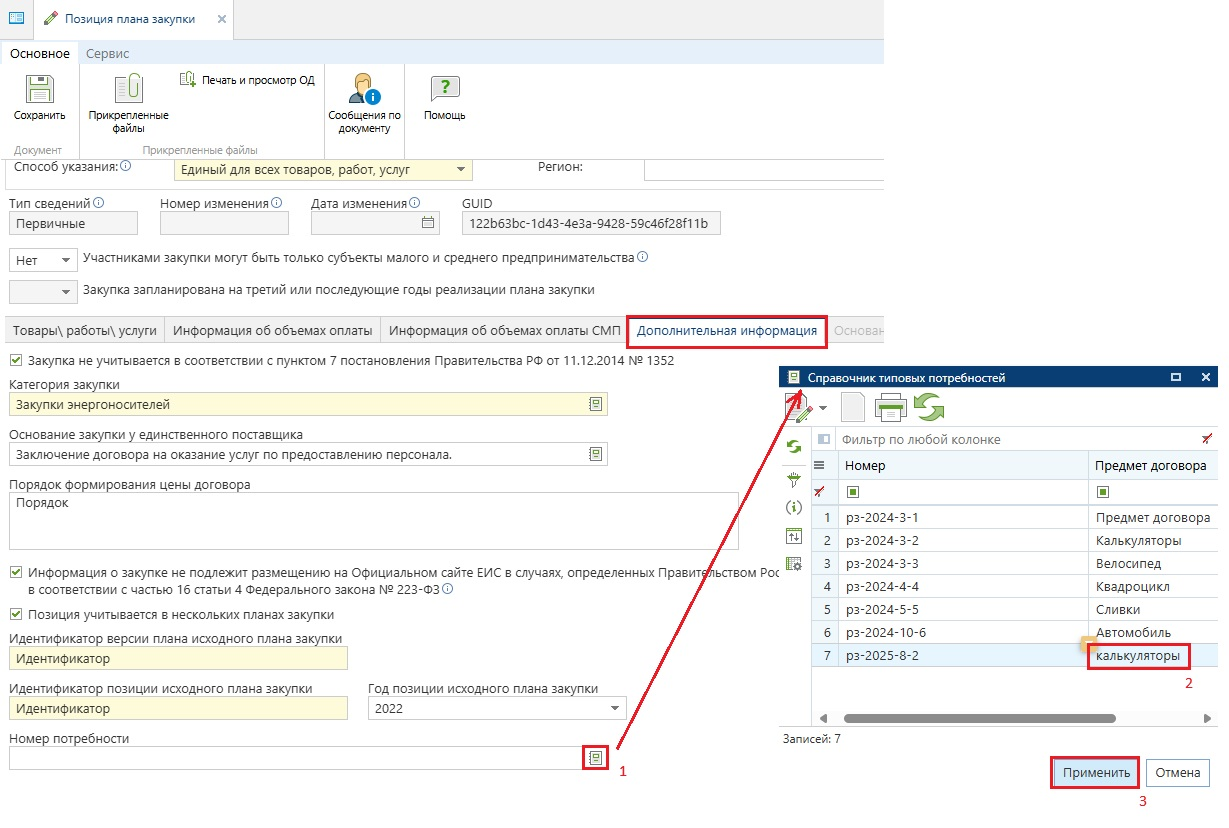Open the Нет dropdown for СМП participants
Viewport: 1229px width, 828px height.
(x=66, y=260)
